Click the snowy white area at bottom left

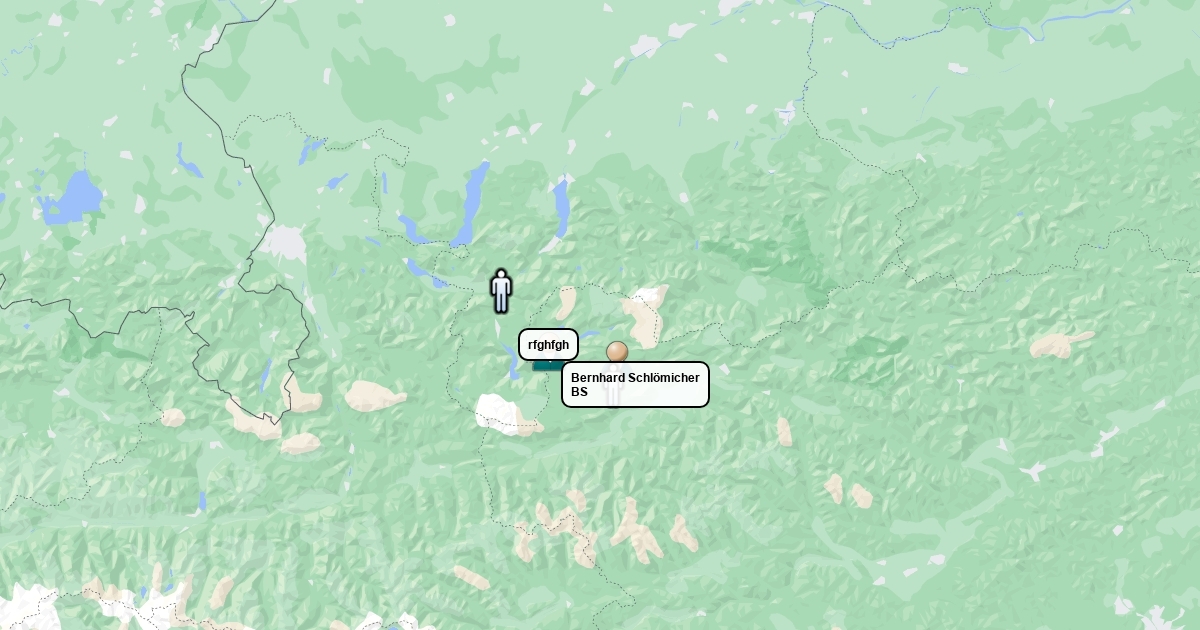pos(30,606)
